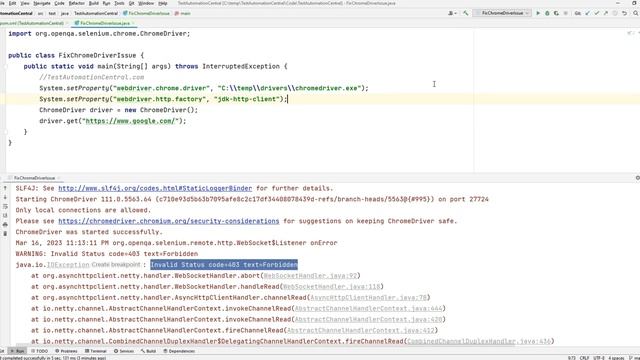Click the Git commit checkmark icon
This screenshot has width=640, height=360.
point(597,13)
